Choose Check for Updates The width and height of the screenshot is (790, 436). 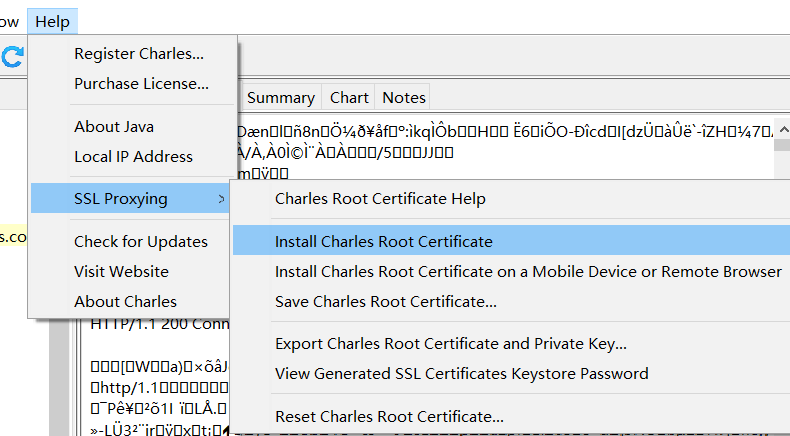130,241
